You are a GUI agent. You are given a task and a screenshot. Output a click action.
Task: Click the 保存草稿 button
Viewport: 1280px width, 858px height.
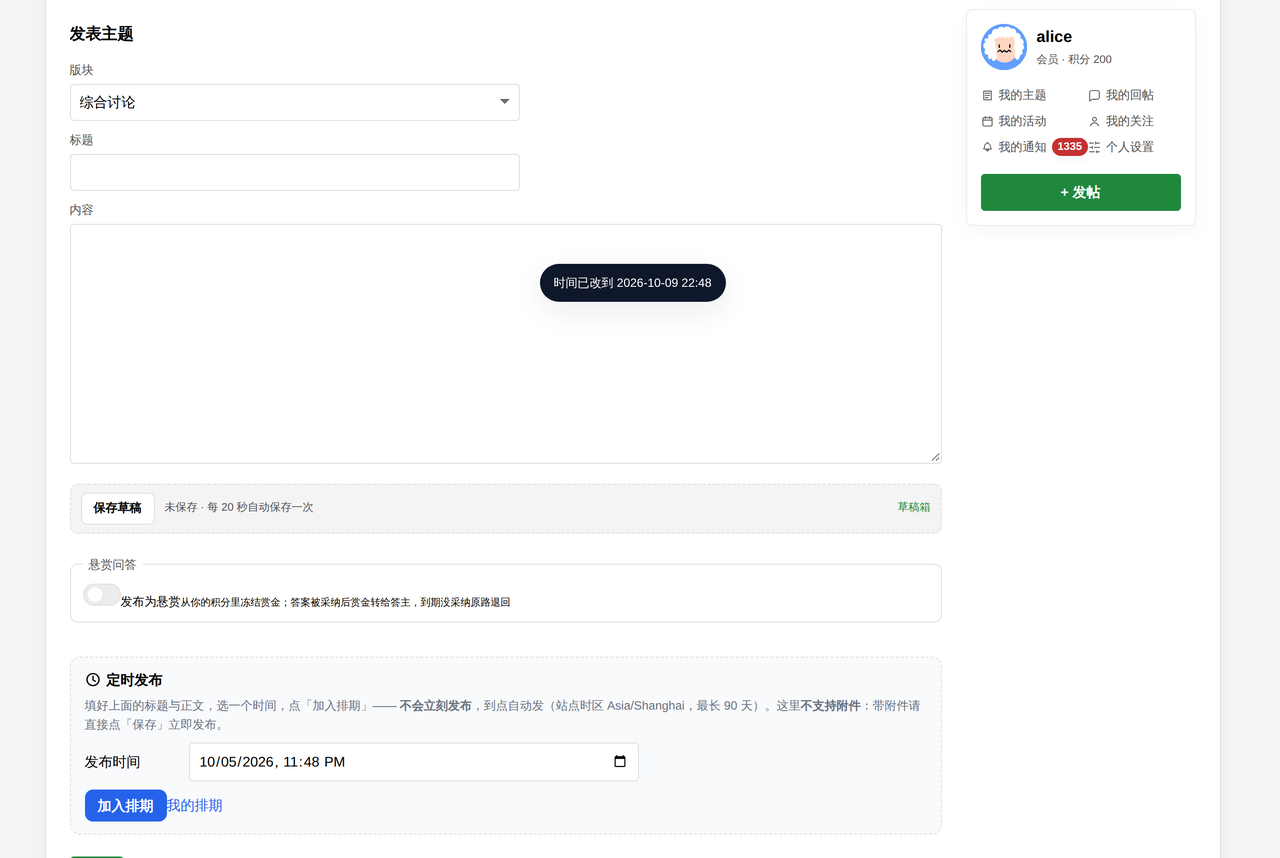point(118,508)
